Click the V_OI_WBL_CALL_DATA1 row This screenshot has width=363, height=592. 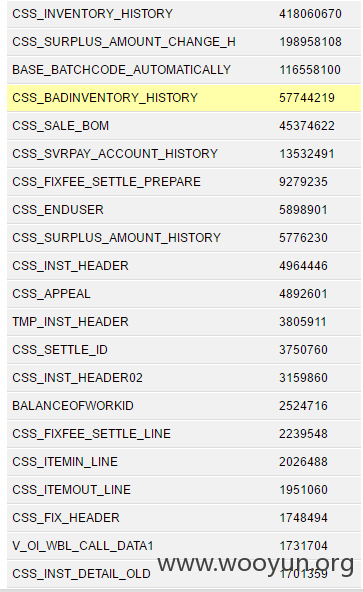click(184, 546)
